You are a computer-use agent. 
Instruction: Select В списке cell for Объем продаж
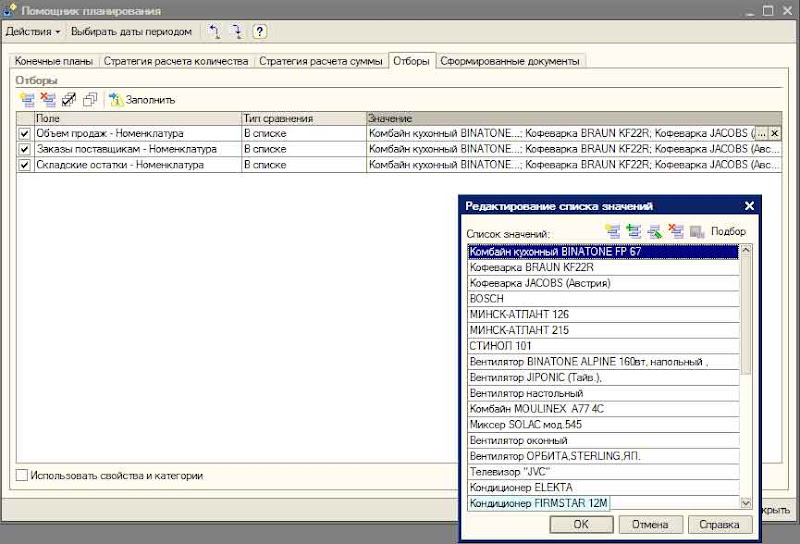(x=304, y=134)
